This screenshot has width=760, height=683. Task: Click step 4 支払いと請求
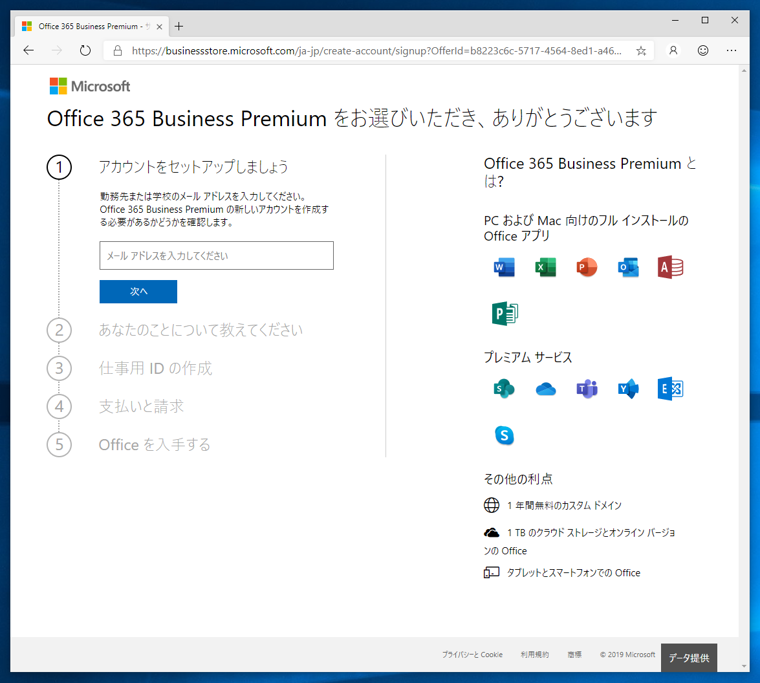142,406
